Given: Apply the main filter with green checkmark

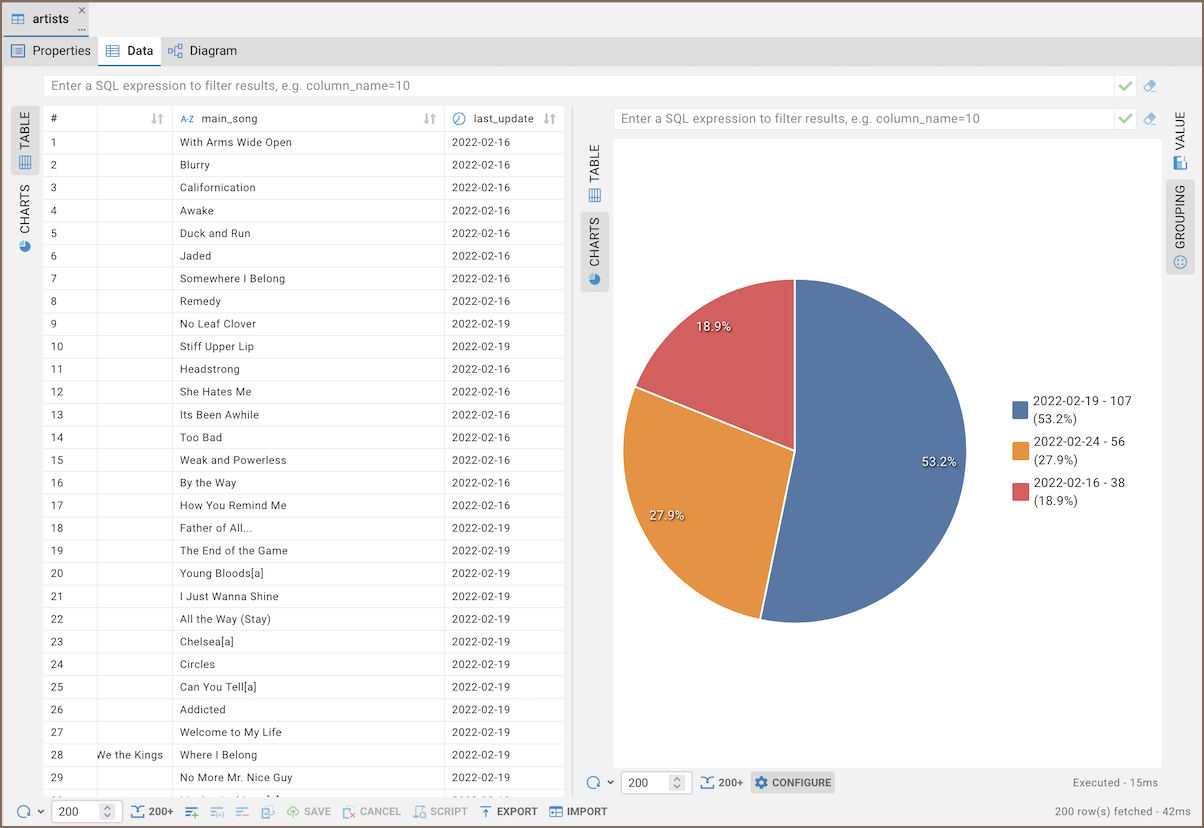Looking at the screenshot, I should (x=1126, y=87).
